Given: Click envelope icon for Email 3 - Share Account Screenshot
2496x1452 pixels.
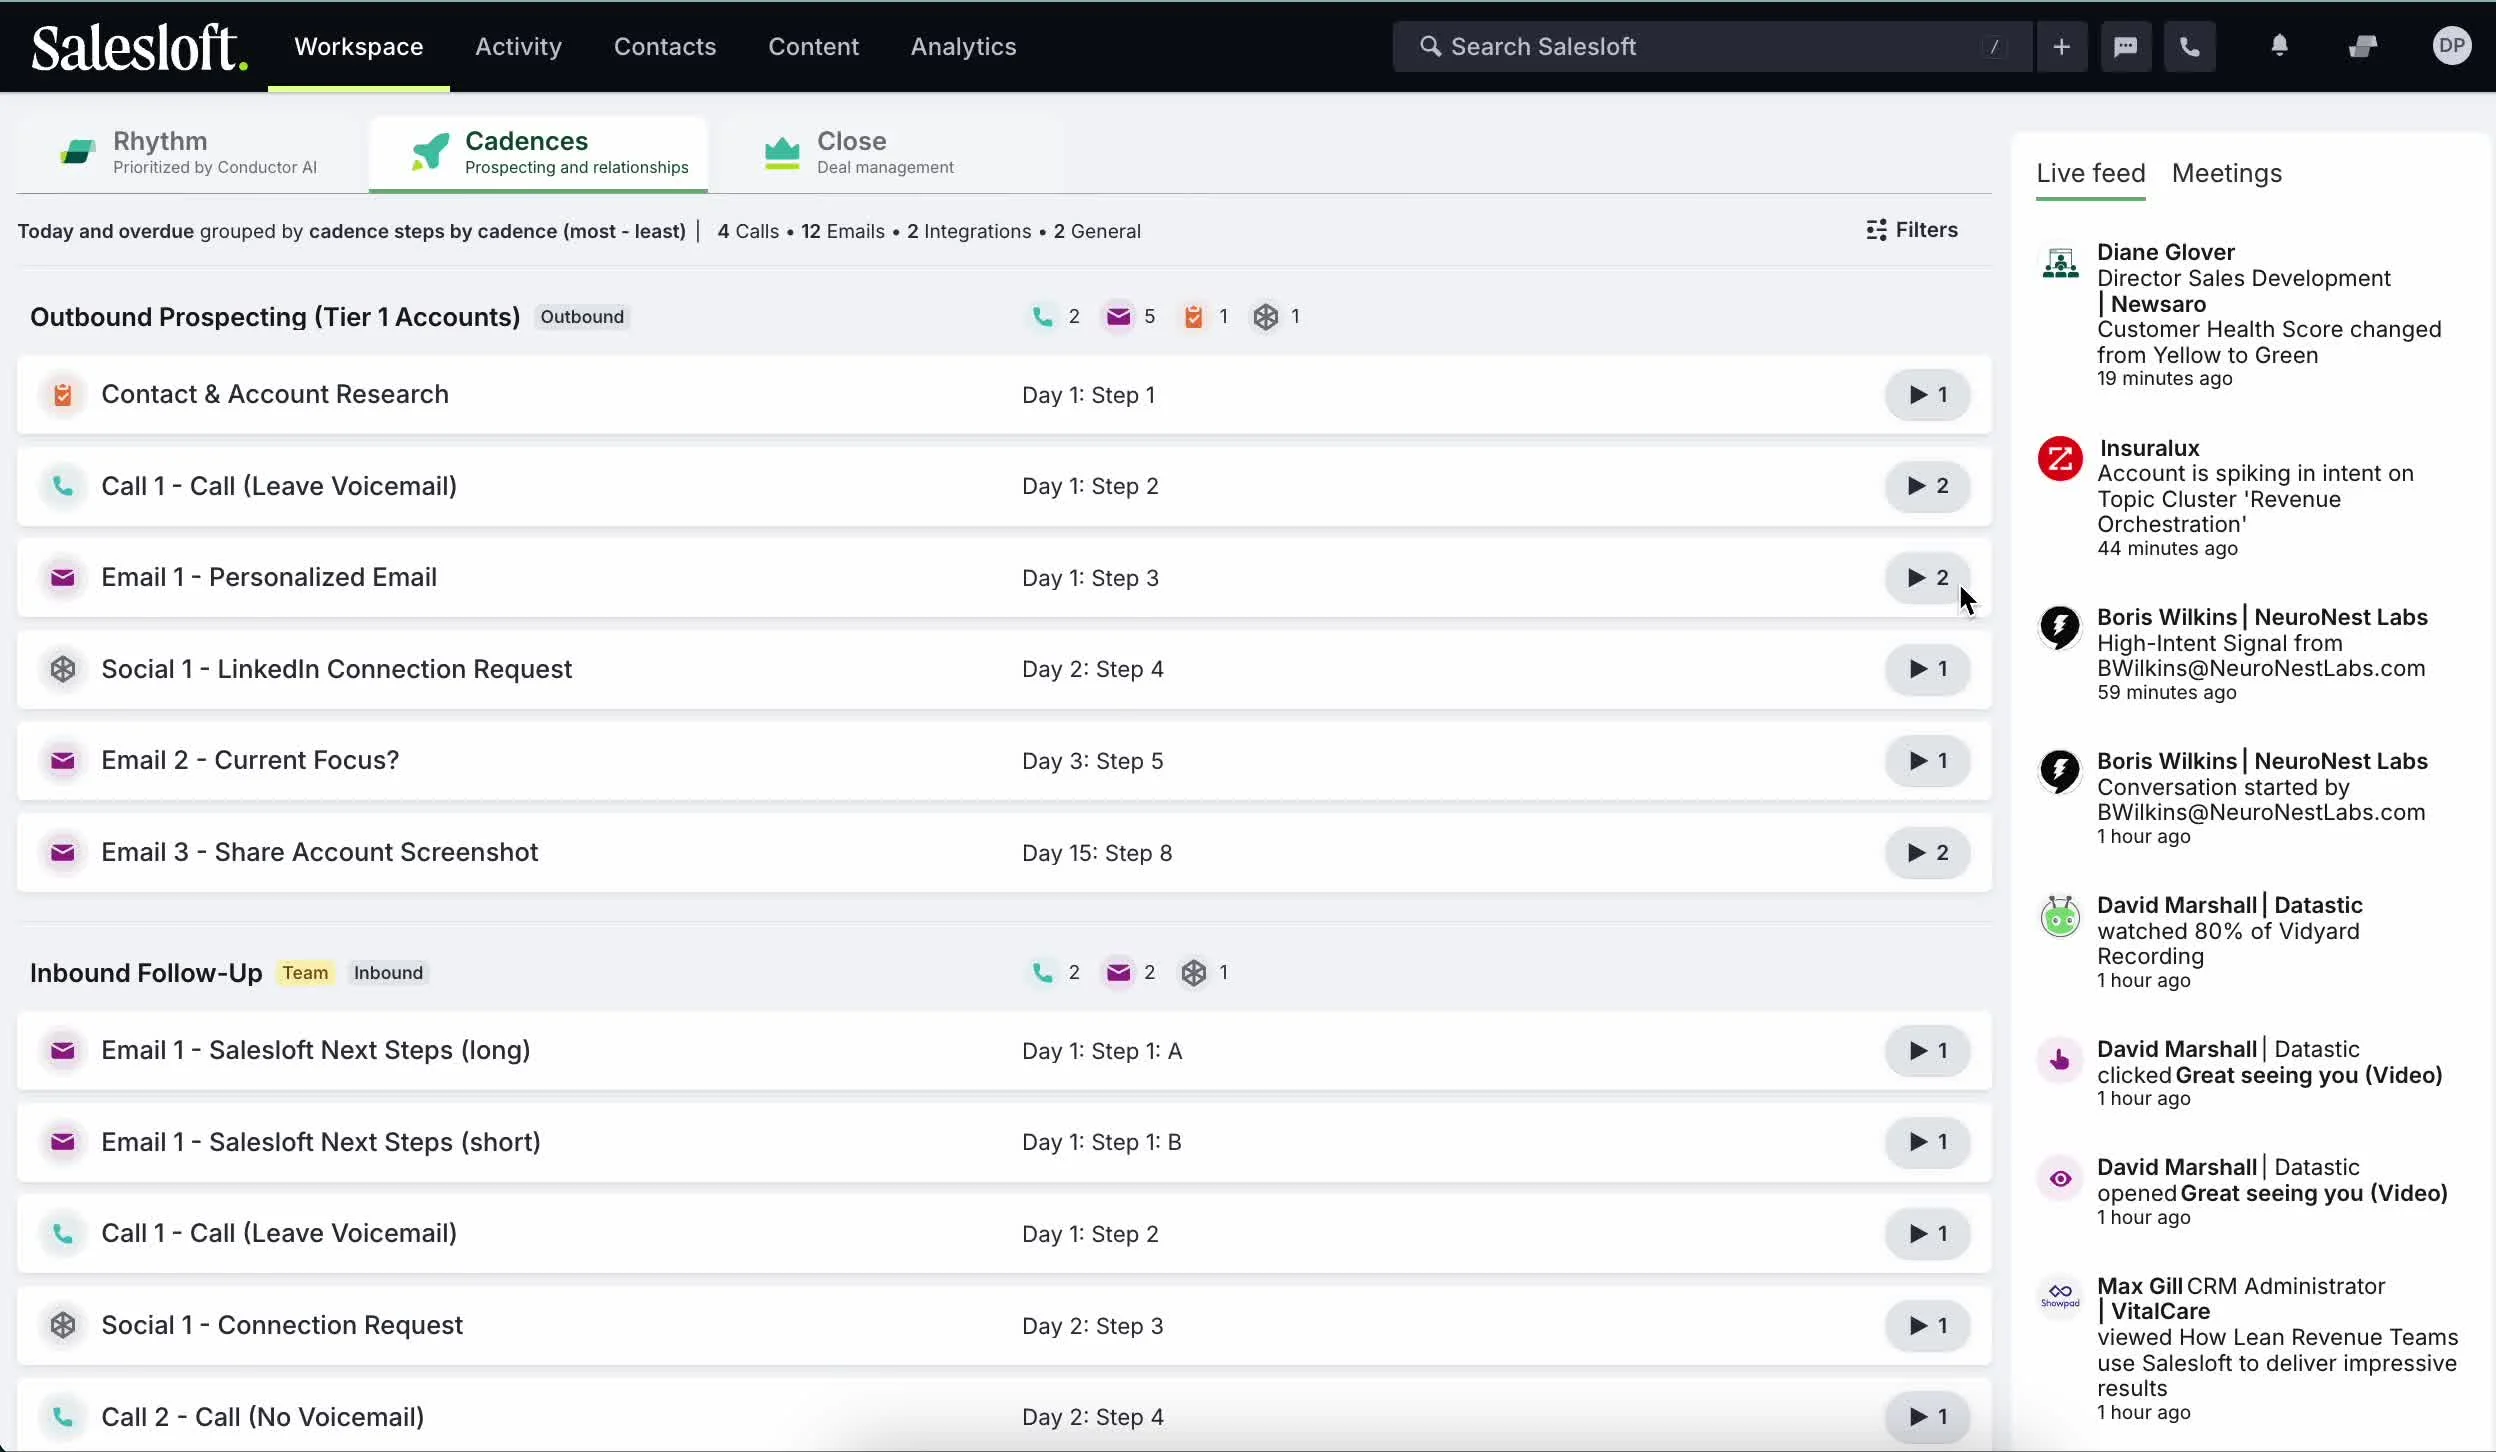Looking at the screenshot, I should pyautogui.click(x=63, y=852).
